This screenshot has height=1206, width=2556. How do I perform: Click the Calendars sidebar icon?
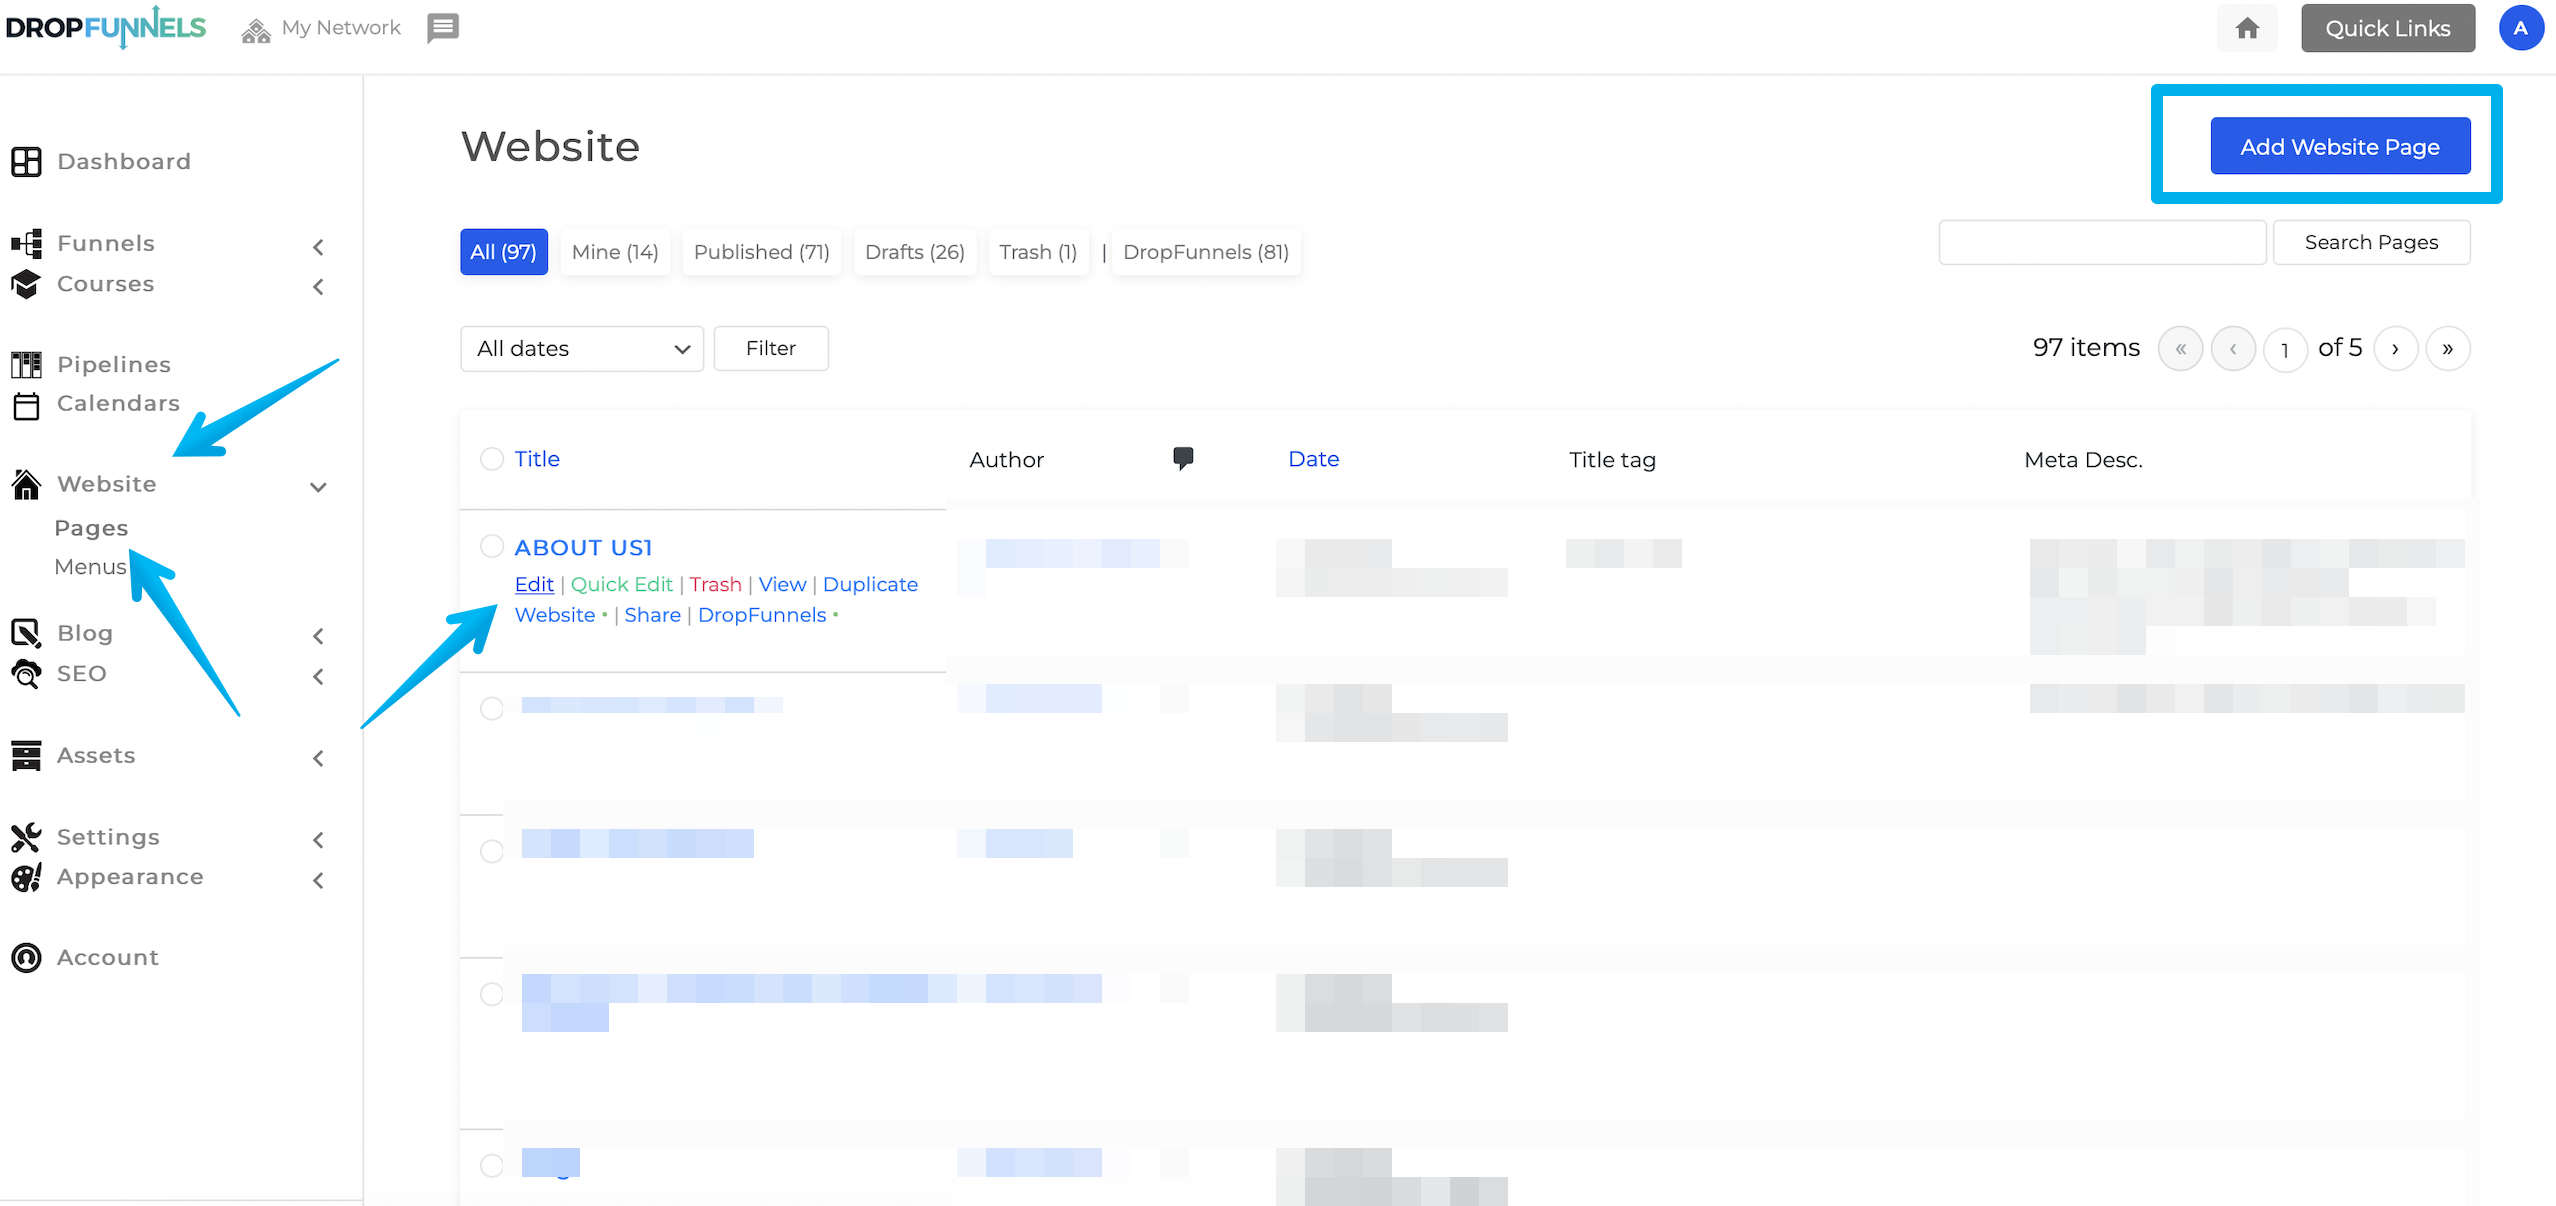26,405
